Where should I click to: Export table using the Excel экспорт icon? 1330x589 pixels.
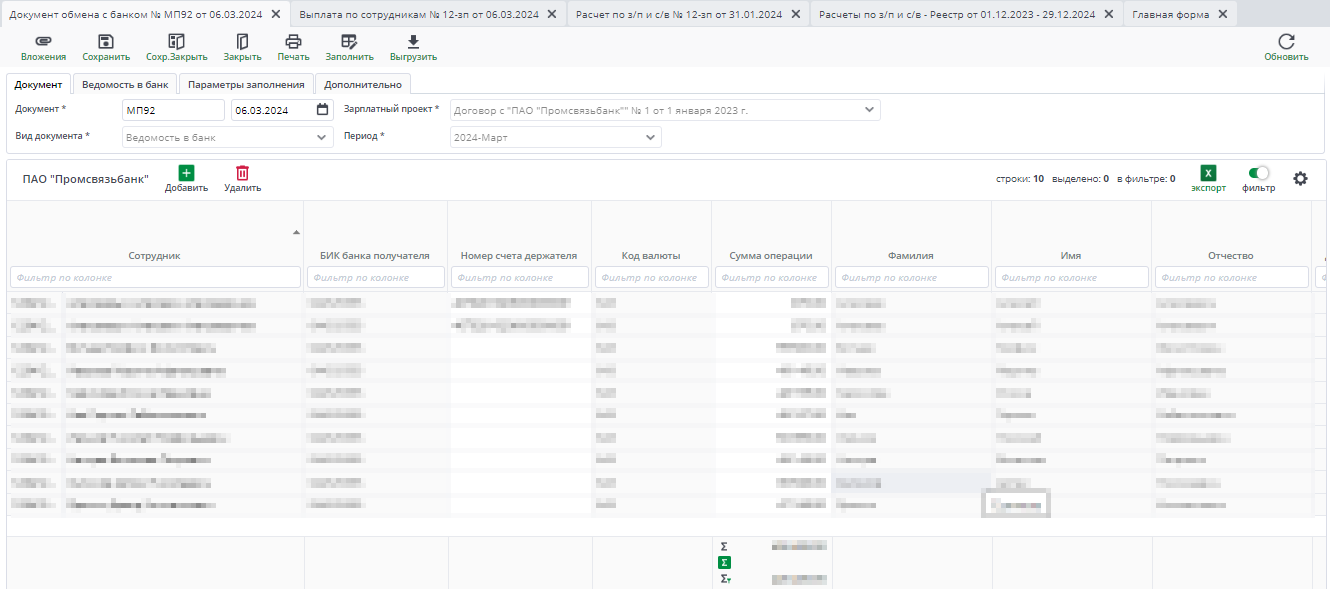pyautogui.click(x=1208, y=173)
